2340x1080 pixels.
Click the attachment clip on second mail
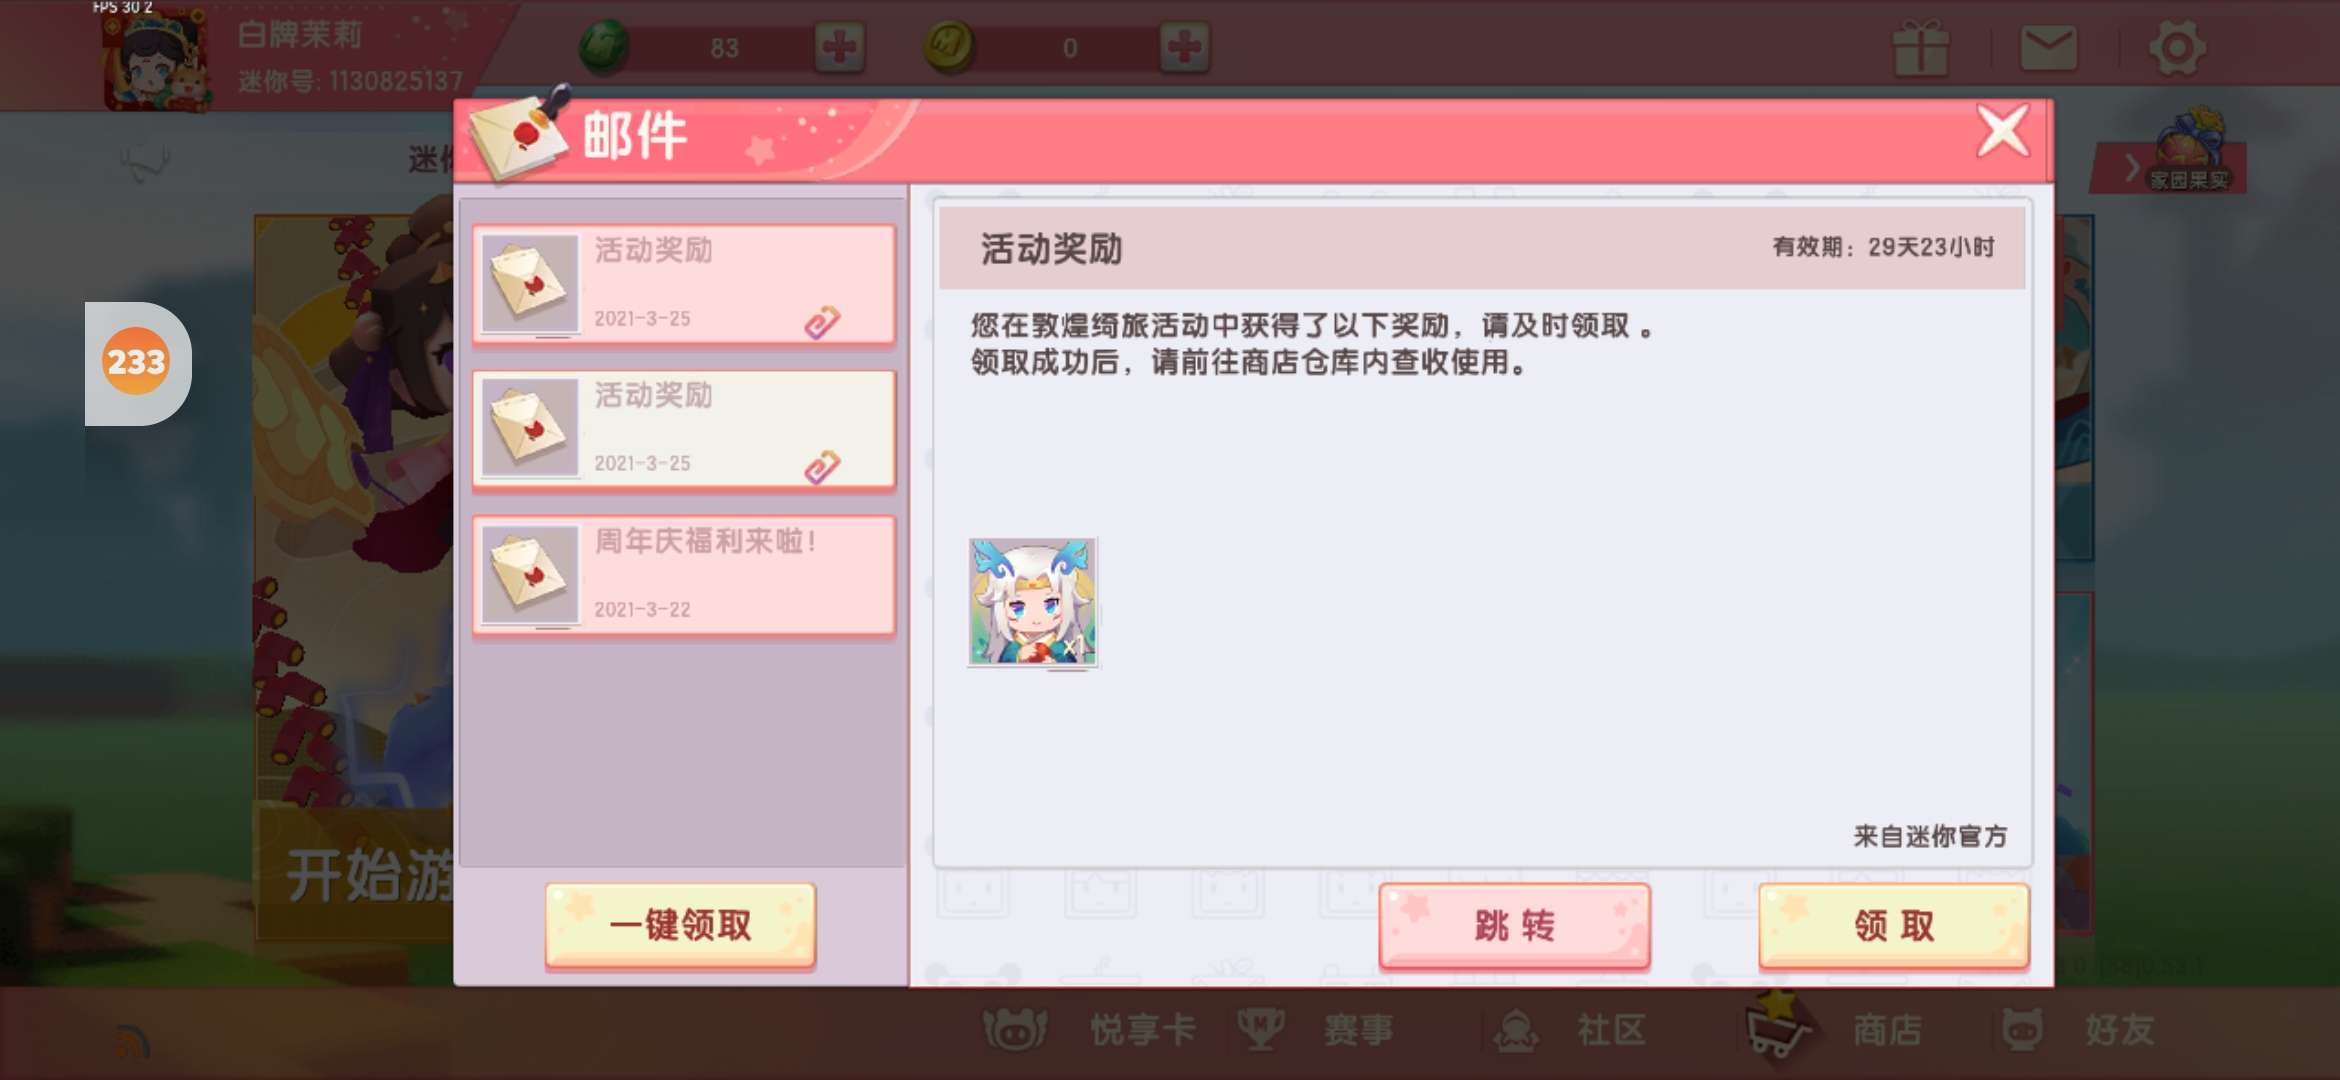[x=822, y=467]
